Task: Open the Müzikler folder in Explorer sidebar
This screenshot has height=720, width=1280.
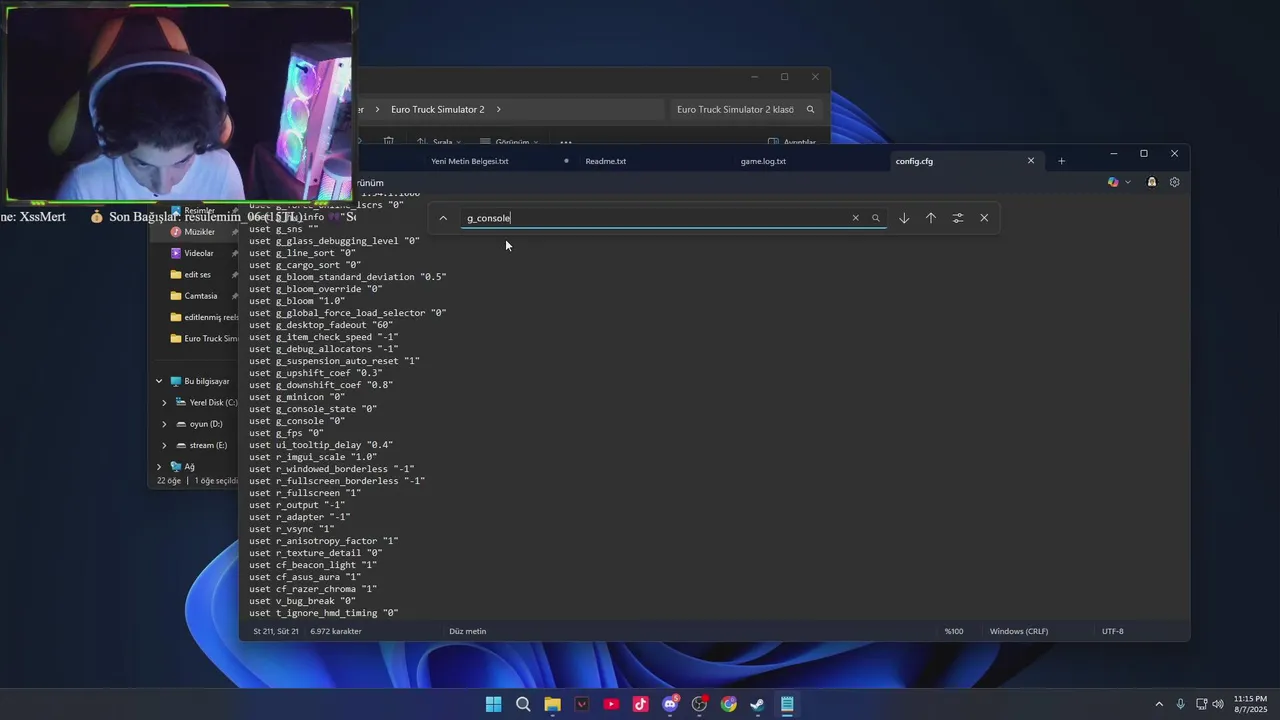Action: tap(199, 232)
